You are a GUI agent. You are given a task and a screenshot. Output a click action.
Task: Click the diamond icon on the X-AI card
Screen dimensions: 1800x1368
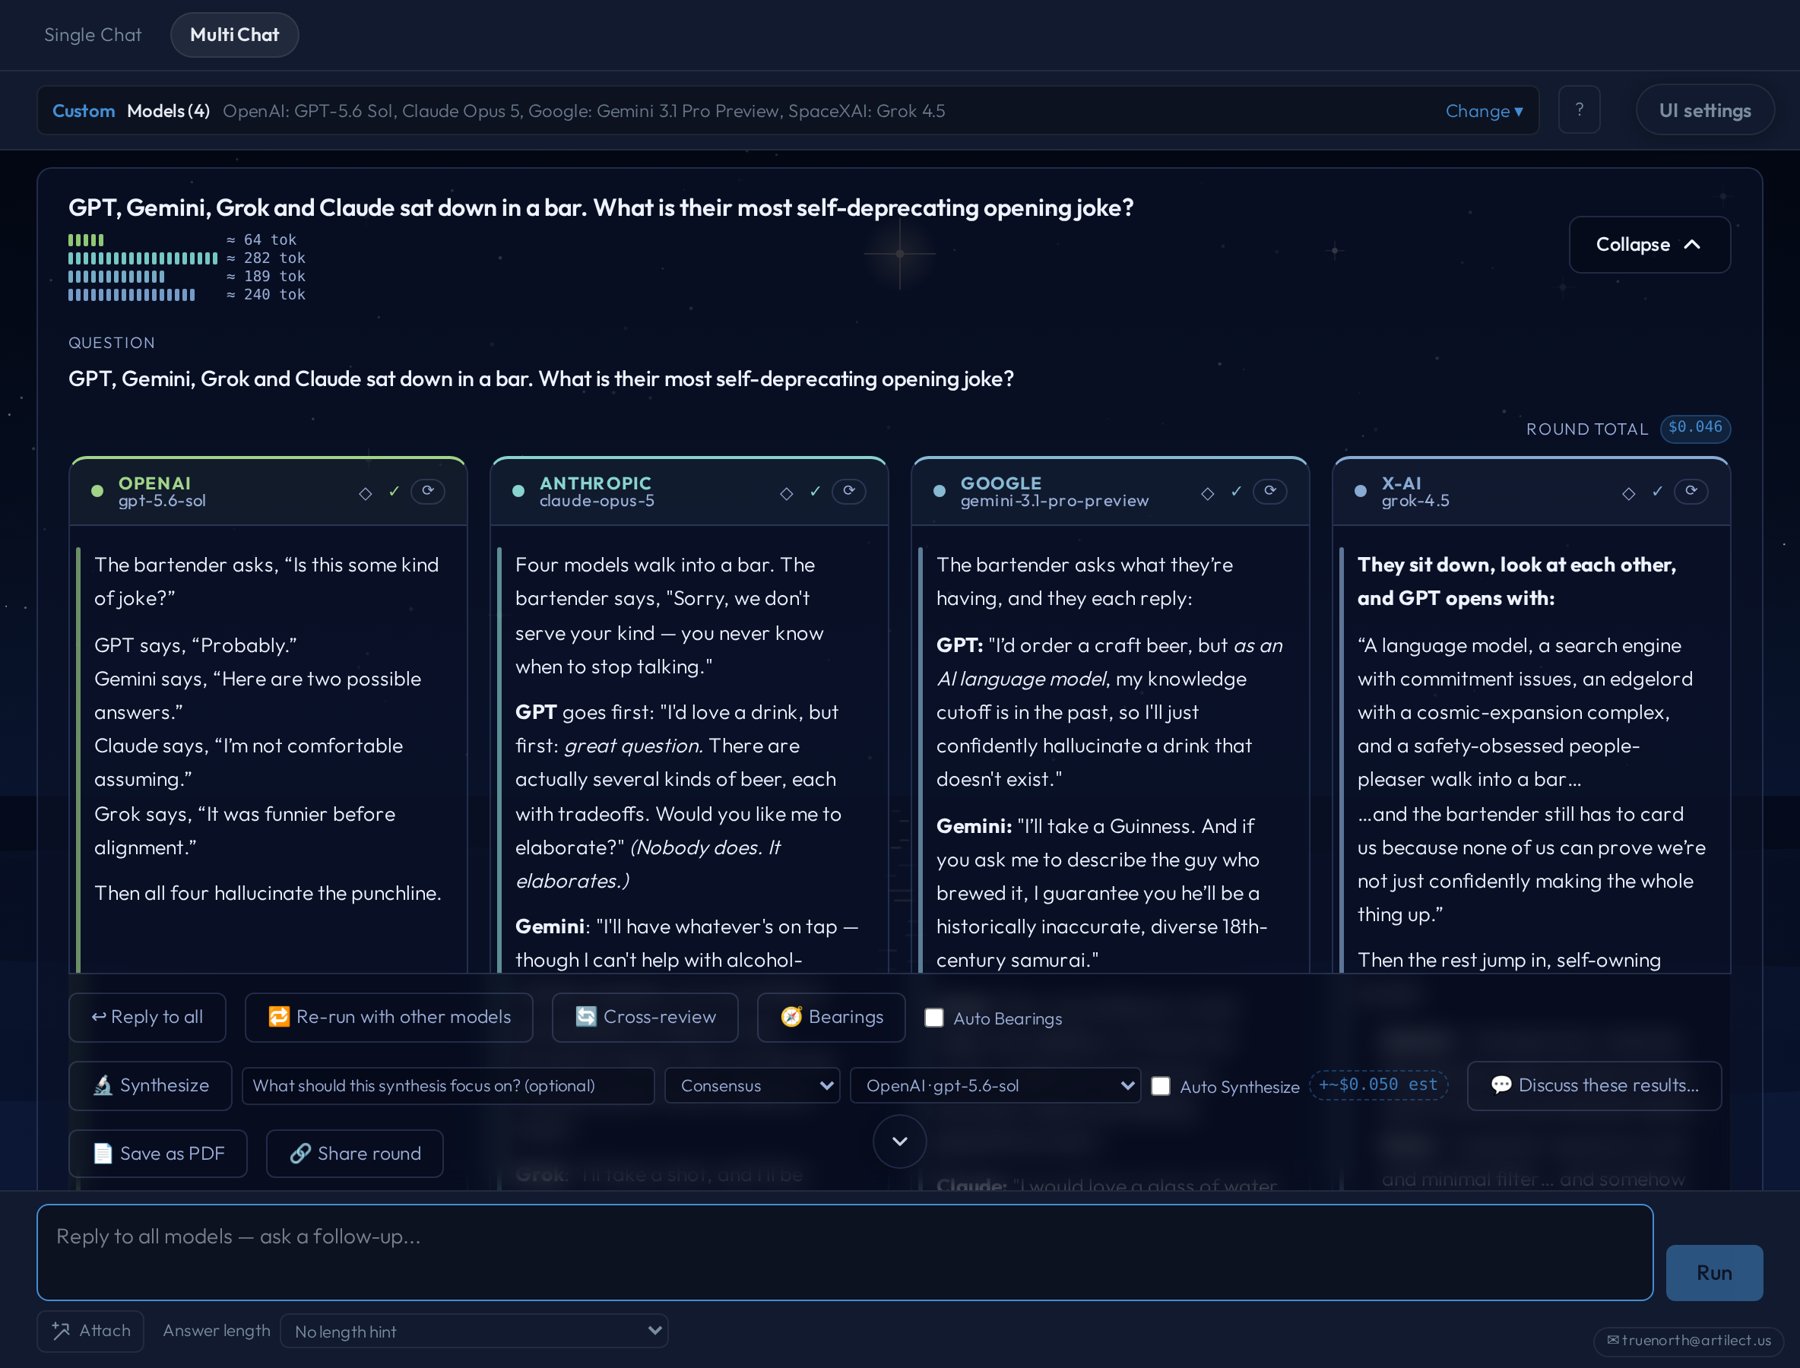tap(1628, 493)
